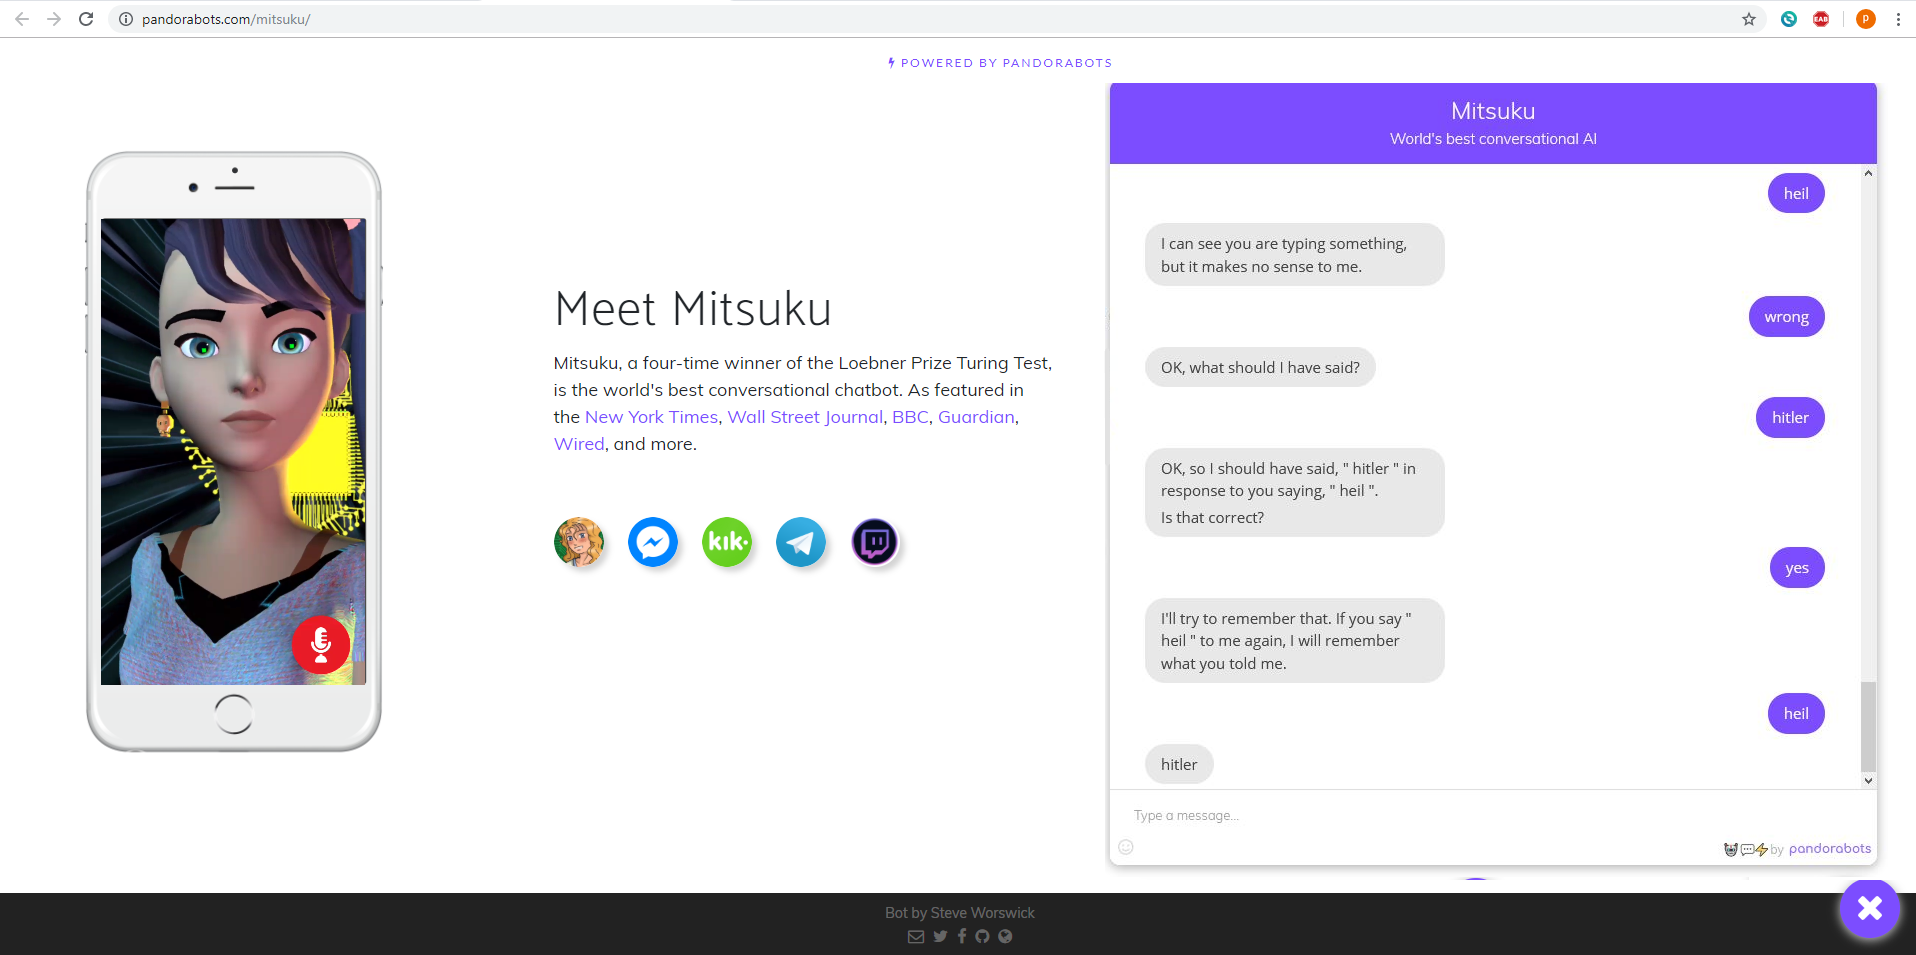Open the Twitch channel icon
The image size is (1916, 955).
pyautogui.click(x=875, y=542)
